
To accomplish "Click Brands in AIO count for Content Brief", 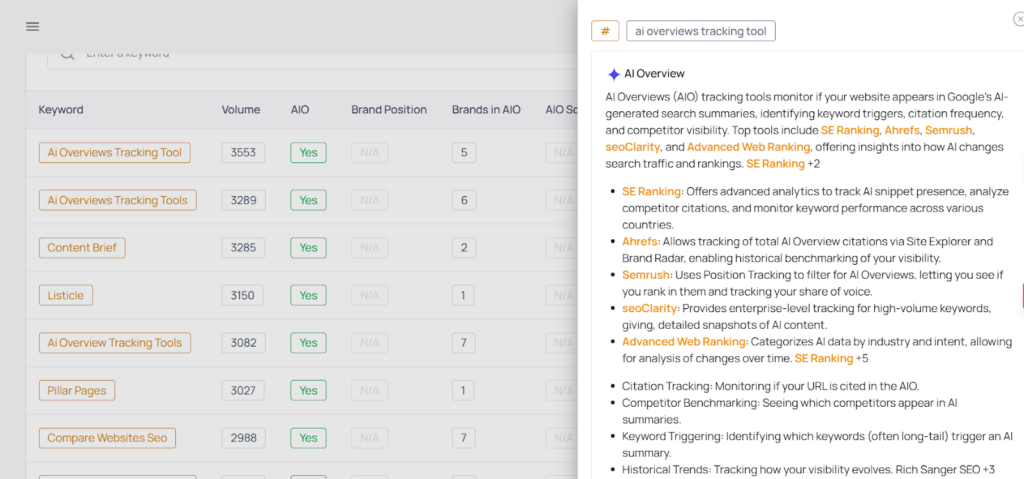I will (x=464, y=248).
